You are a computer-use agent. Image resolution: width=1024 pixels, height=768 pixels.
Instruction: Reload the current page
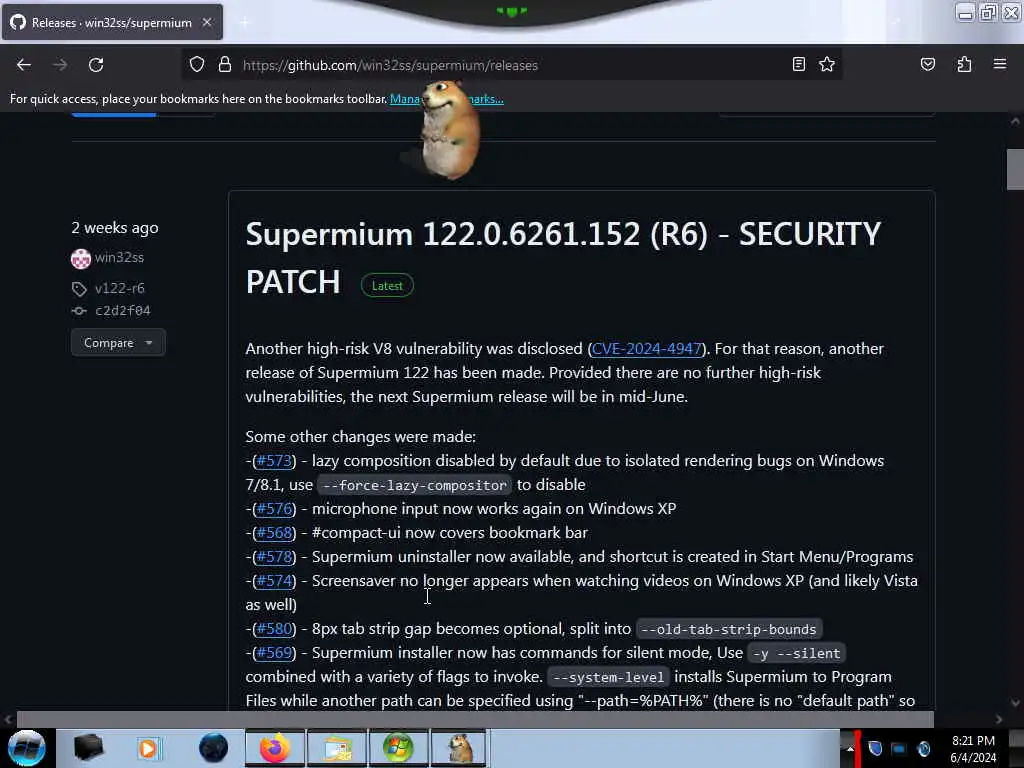96,65
